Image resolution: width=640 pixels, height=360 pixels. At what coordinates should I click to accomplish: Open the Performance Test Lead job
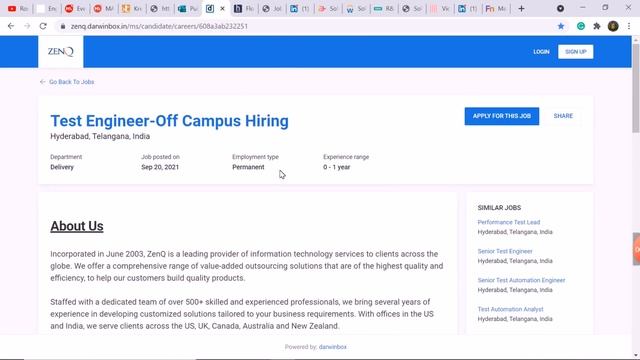click(x=509, y=222)
